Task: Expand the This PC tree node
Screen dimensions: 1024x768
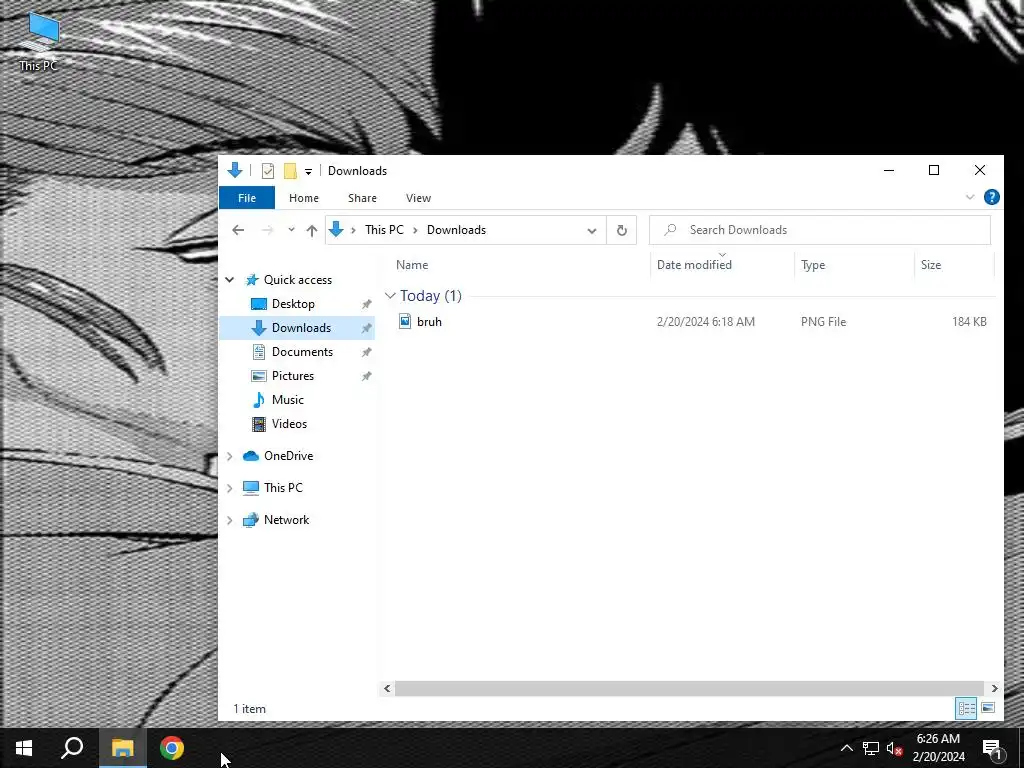Action: [230, 488]
